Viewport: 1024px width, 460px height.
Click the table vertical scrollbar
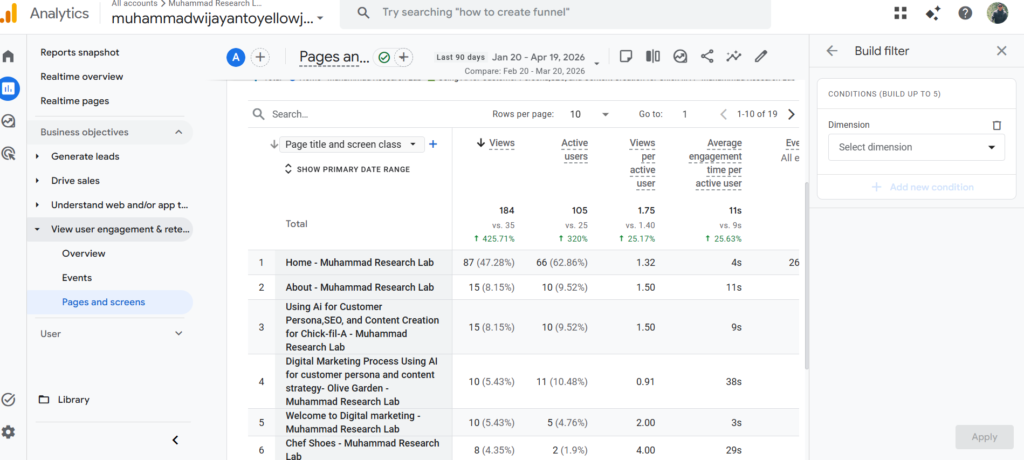pos(805,274)
